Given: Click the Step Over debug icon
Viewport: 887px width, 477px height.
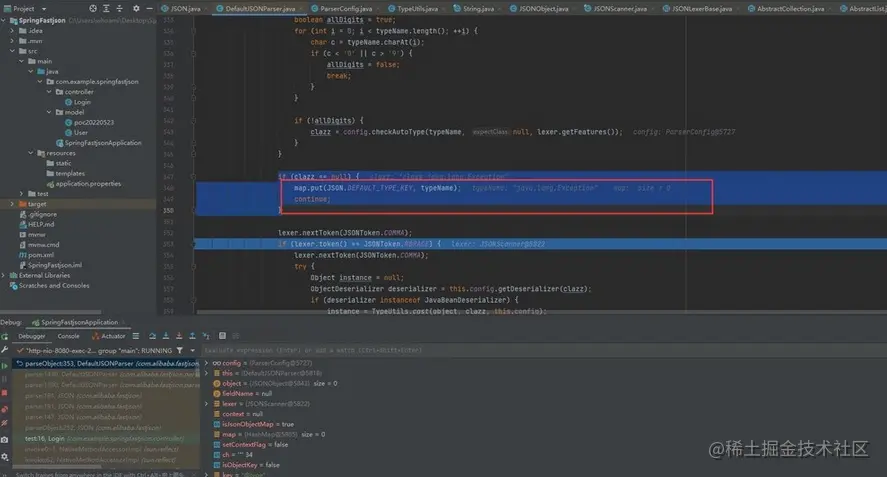Looking at the screenshot, I should click(x=152, y=336).
